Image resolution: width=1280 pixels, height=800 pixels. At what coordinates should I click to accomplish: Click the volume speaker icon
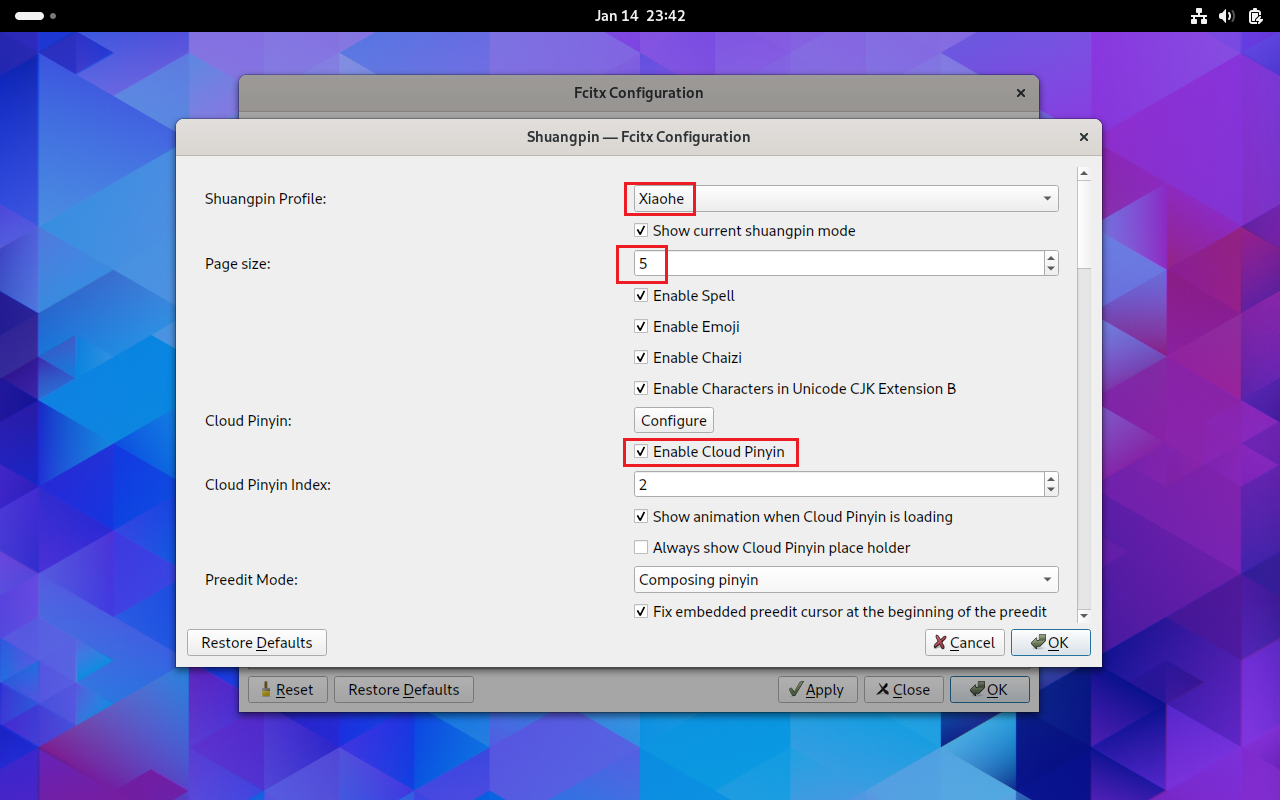pyautogui.click(x=1227, y=16)
